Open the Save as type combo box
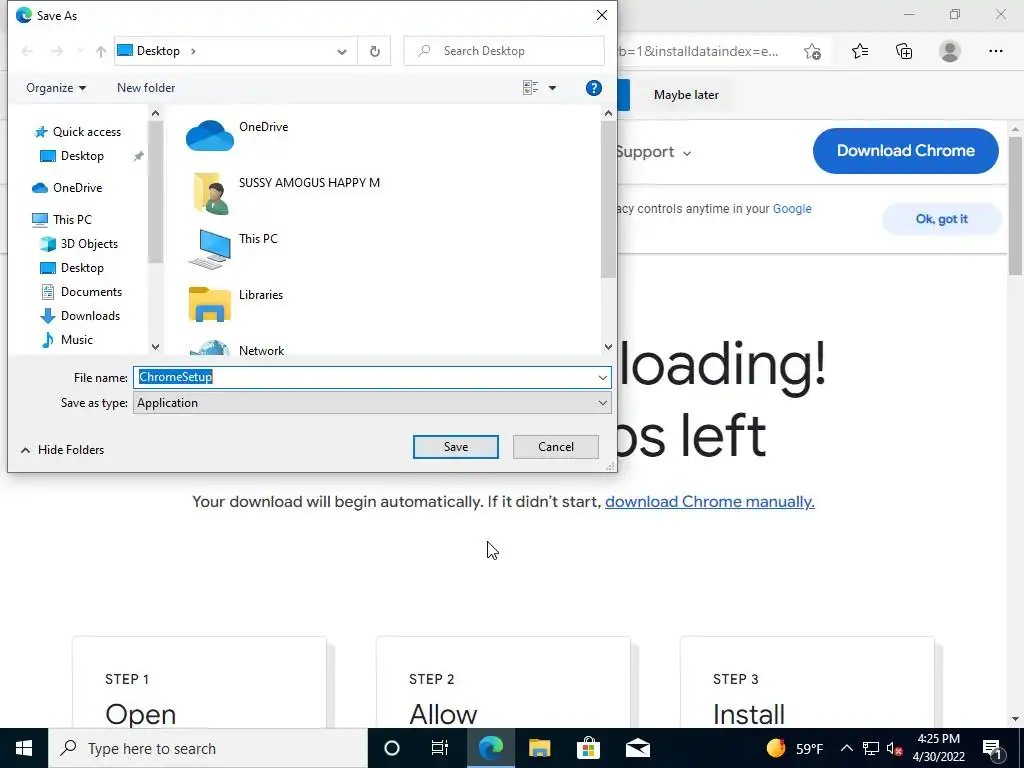The image size is (1024, 768). click(372, 403)
